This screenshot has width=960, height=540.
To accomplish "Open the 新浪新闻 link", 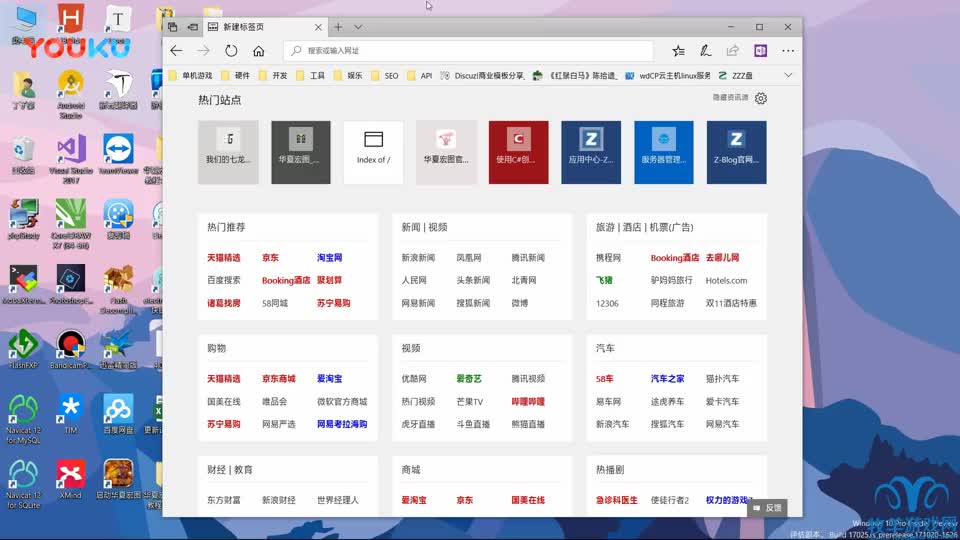I will tap(418, 258).
